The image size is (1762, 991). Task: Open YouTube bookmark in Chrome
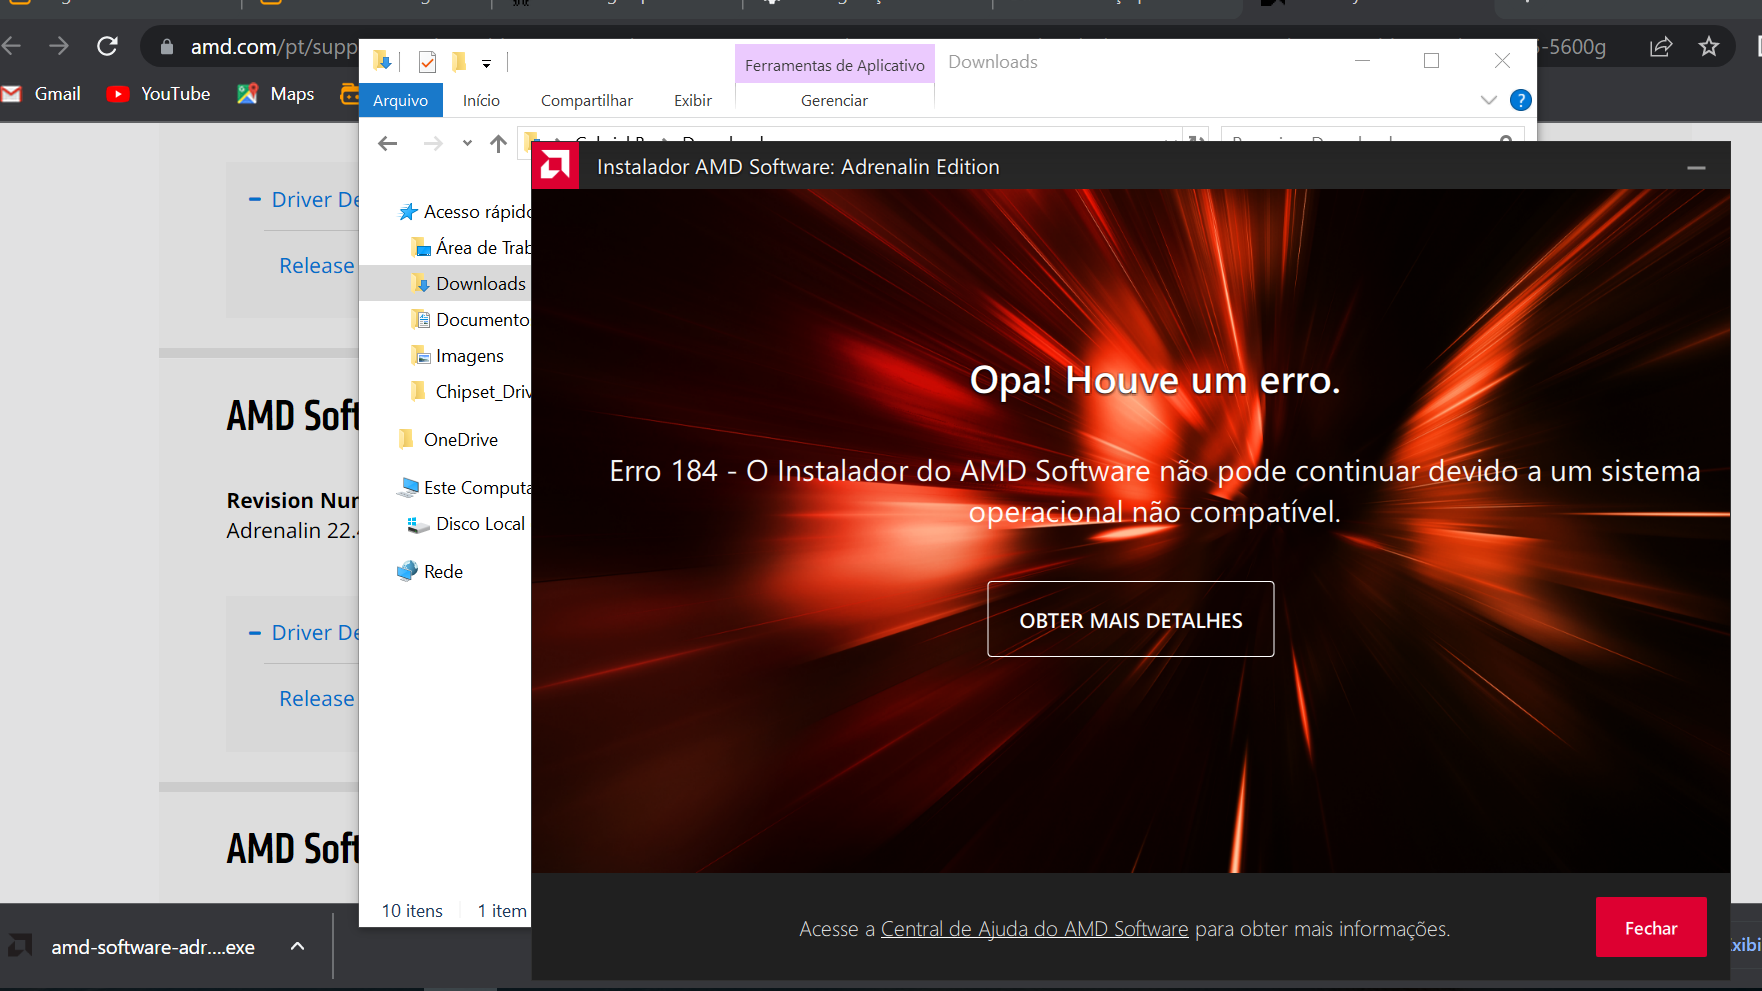[x=159, y=94]
